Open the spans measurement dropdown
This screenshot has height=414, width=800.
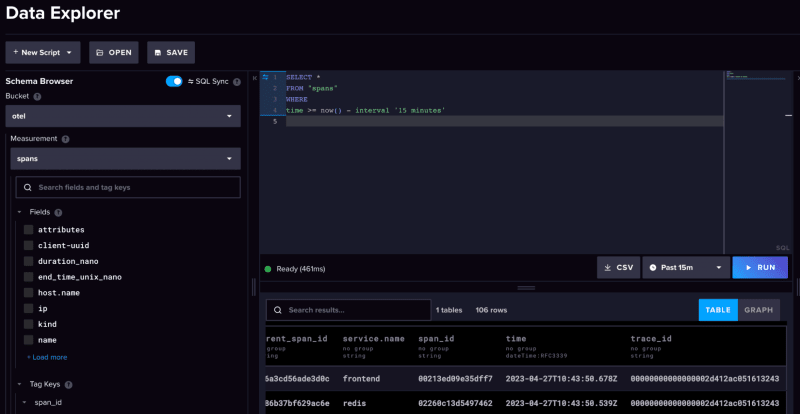126,159
